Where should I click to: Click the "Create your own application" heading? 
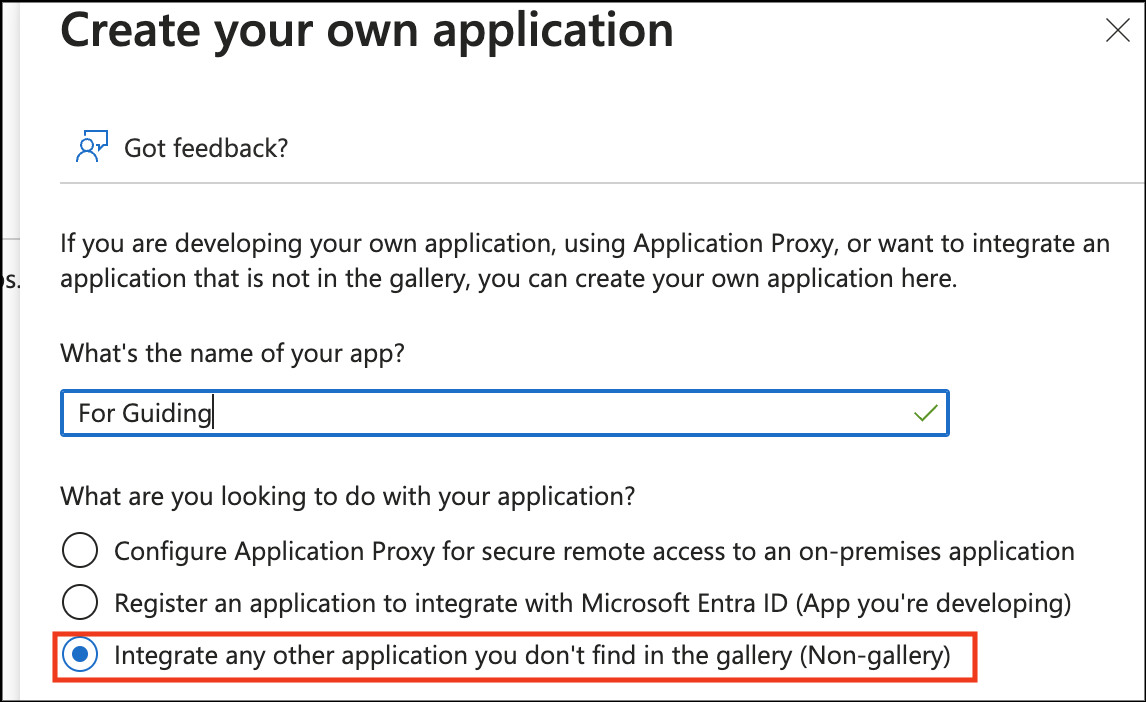pos(367,30)
